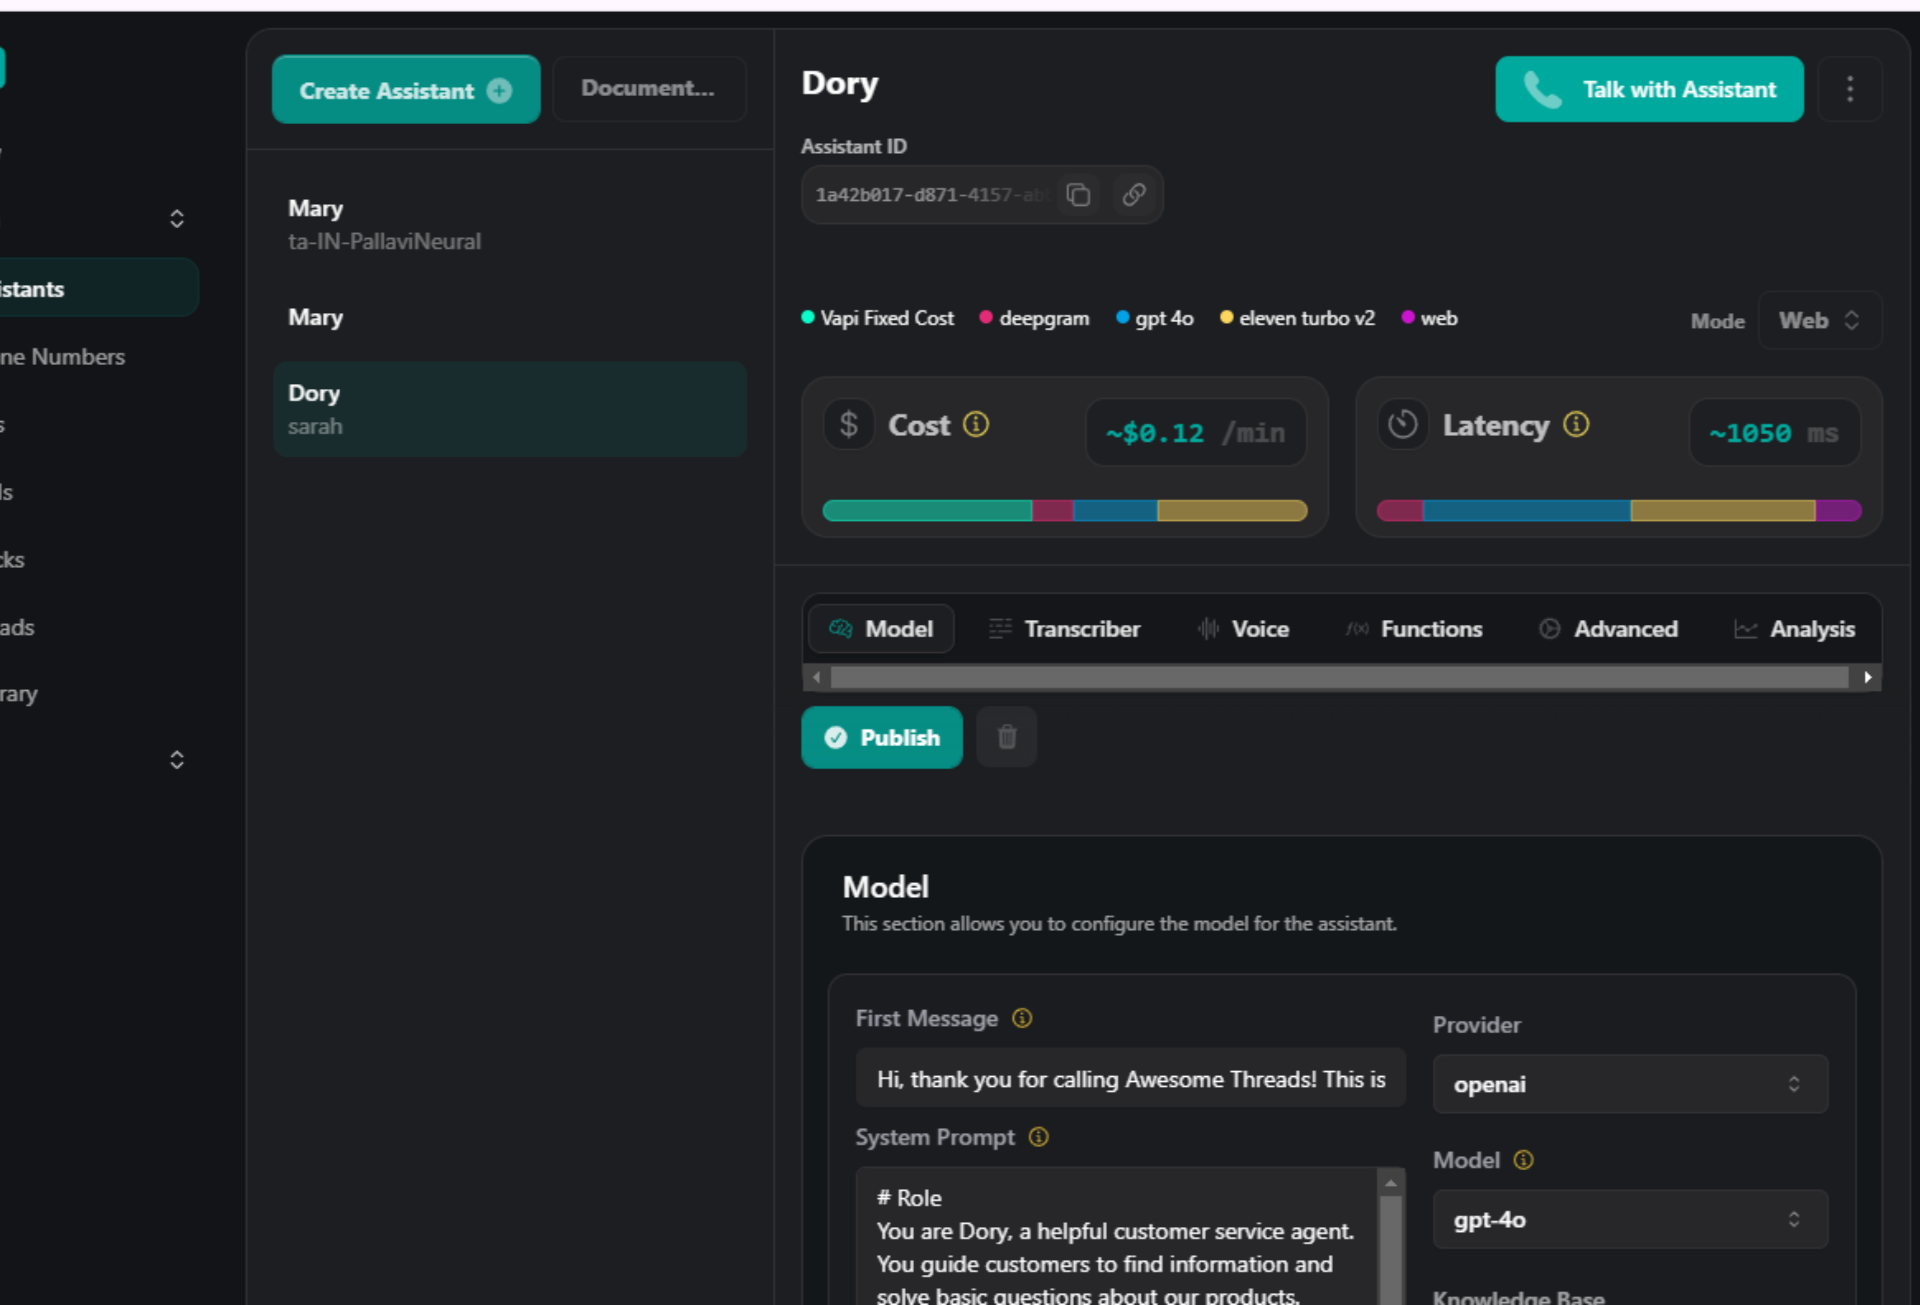Click the tabs horizontal scrollbar
This screenshot has width=1920, height=1305.
[1341, 677]
